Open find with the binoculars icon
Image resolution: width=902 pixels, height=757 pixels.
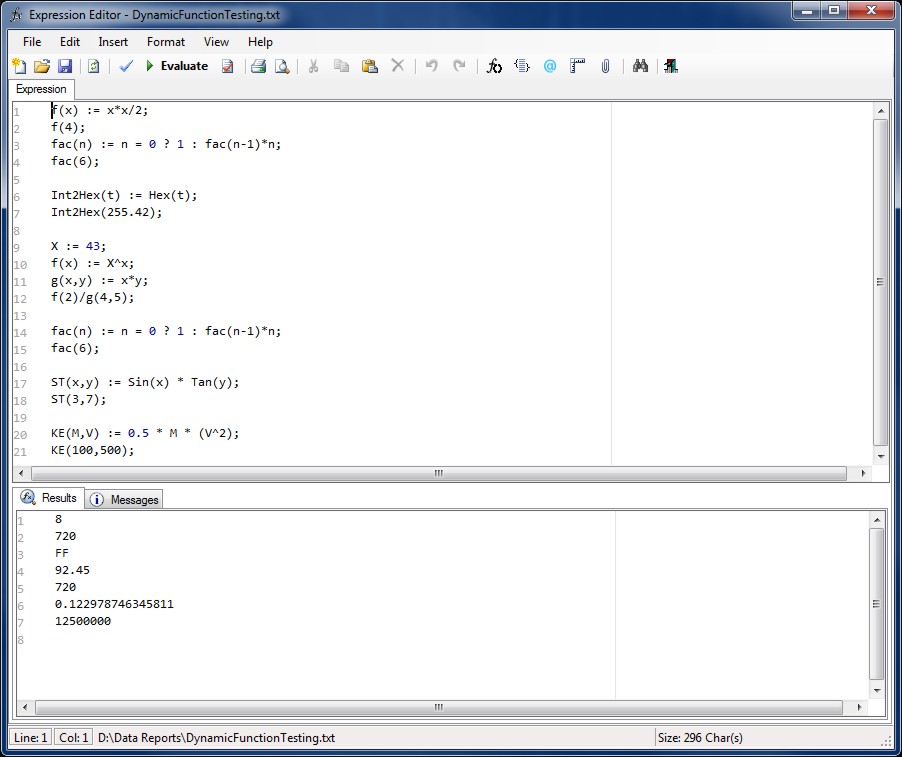pos(641,66)
